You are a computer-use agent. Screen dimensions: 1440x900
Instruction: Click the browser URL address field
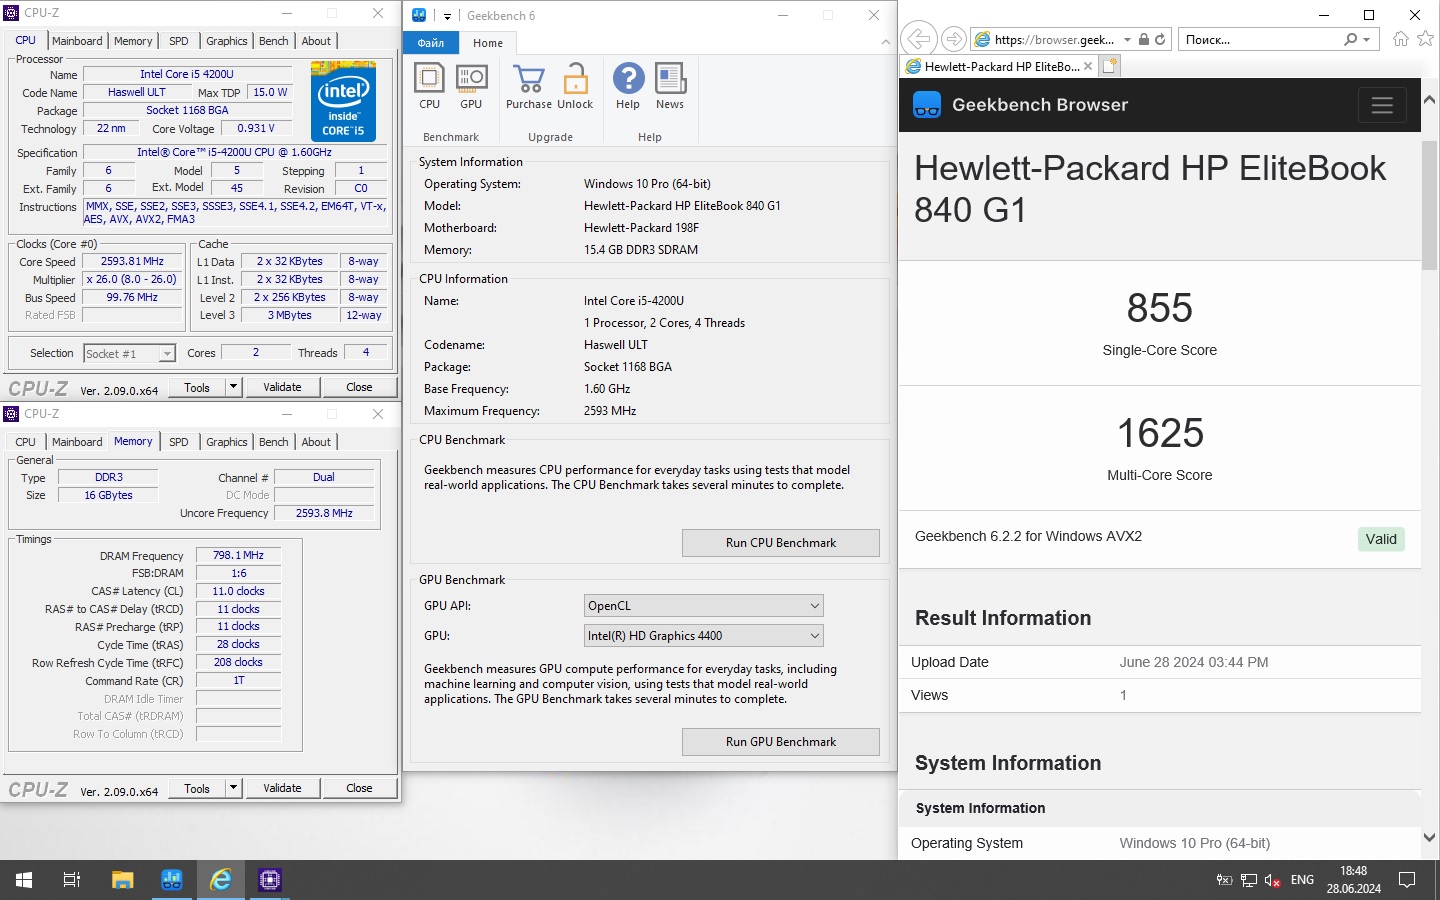coord(1054,40)
